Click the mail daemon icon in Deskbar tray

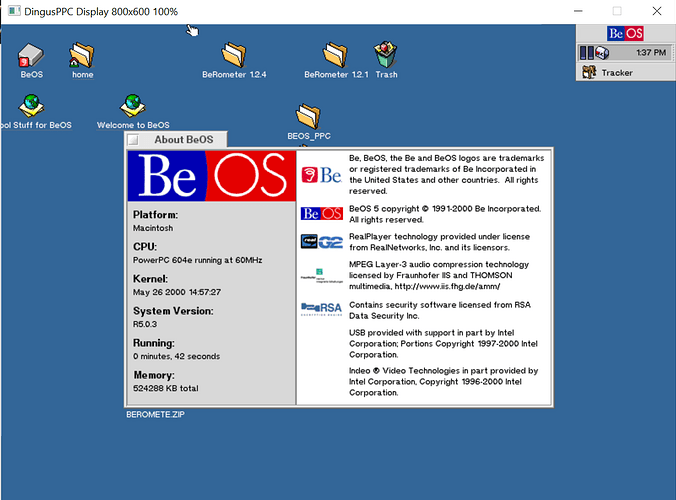coord(602,53)
